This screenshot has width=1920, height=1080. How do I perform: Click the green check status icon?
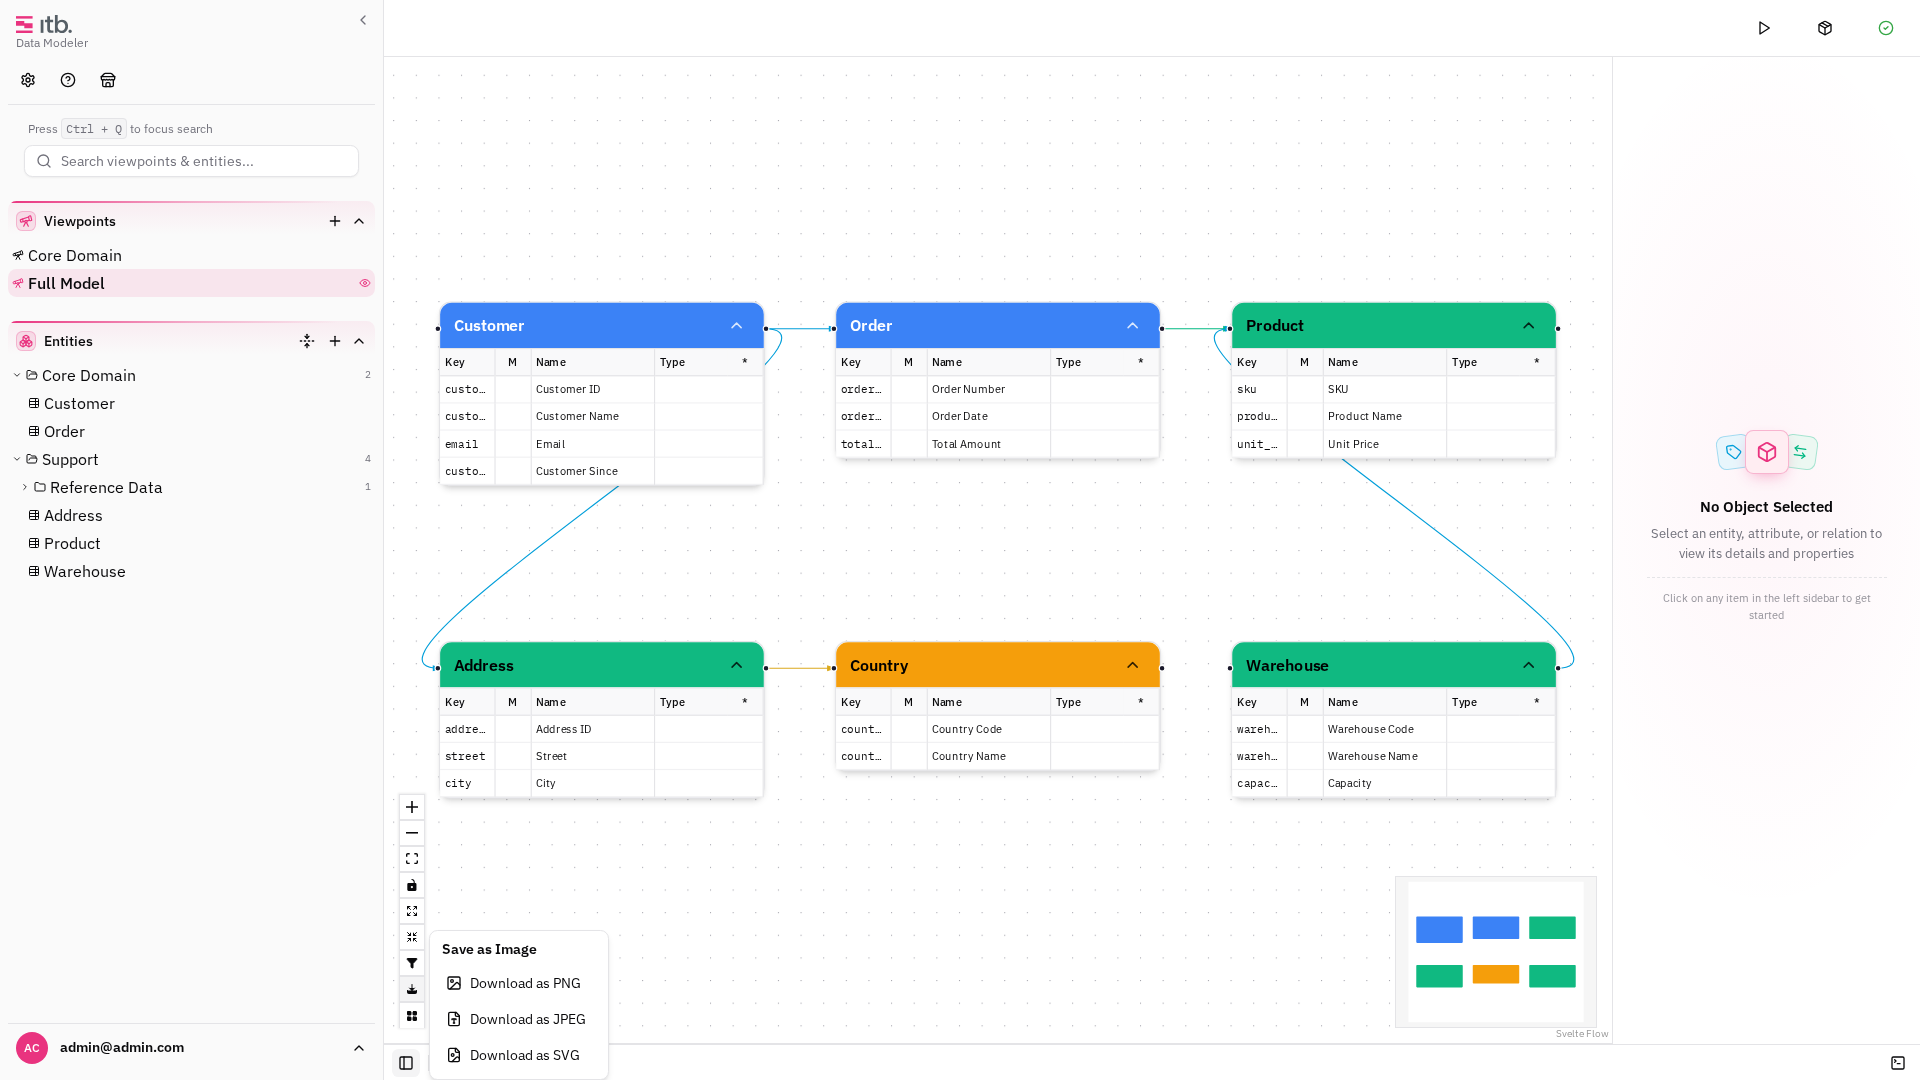pos(1886,28)
